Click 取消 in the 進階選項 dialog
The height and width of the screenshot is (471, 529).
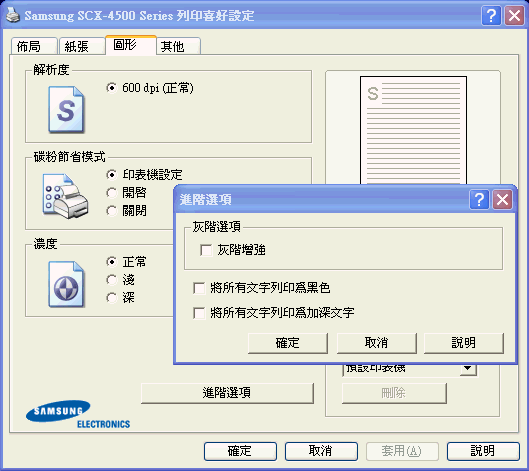(377, 343)
